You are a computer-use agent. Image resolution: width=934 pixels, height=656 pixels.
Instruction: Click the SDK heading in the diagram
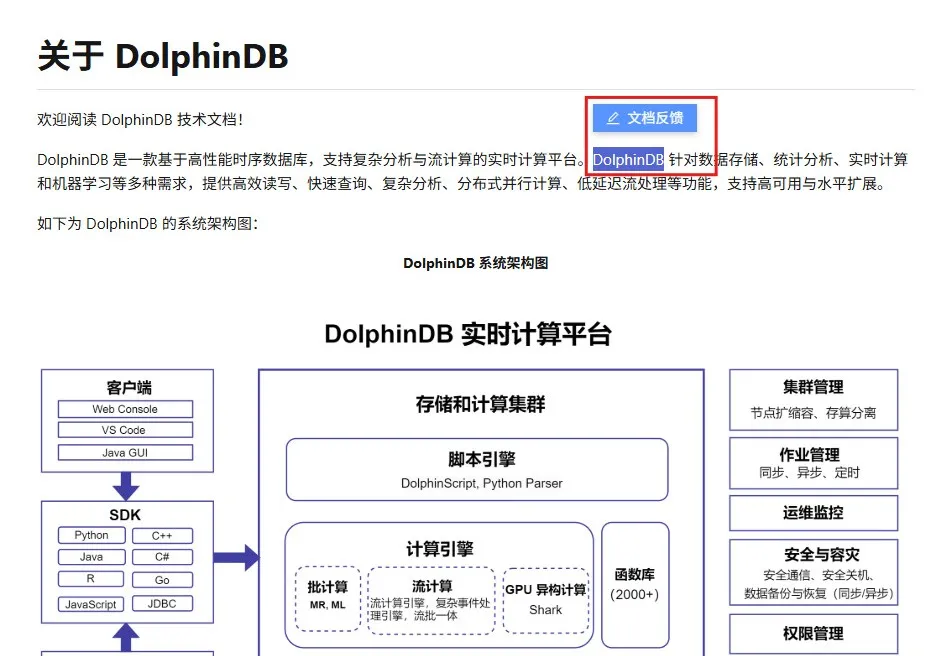(x=125, y=515)
